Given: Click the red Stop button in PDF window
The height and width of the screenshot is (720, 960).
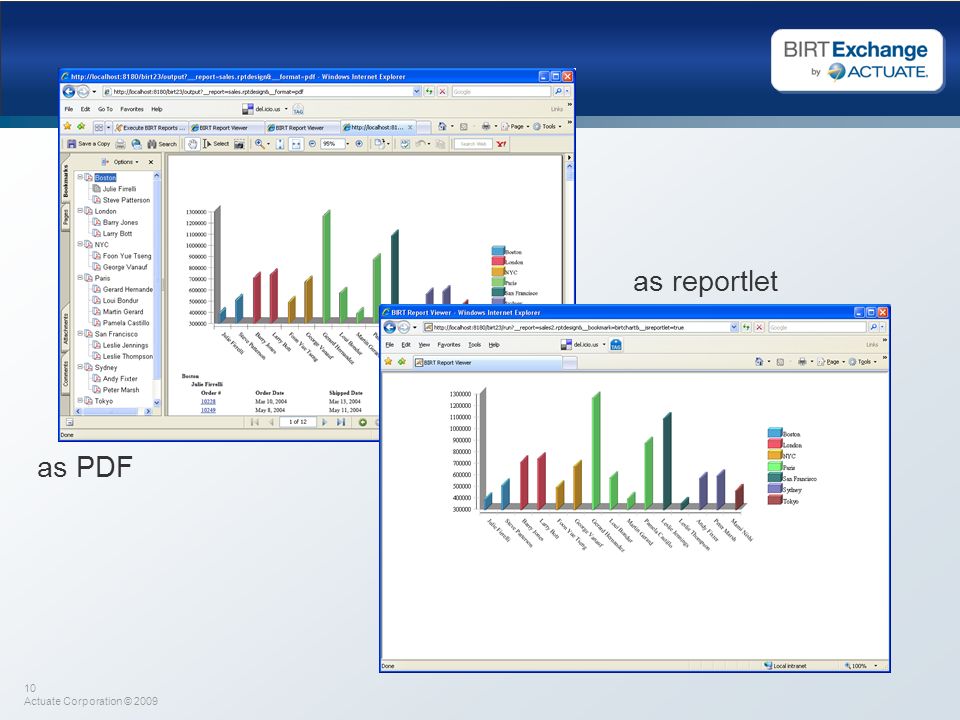Looking at the screenshot, I should tap(442, 91).
